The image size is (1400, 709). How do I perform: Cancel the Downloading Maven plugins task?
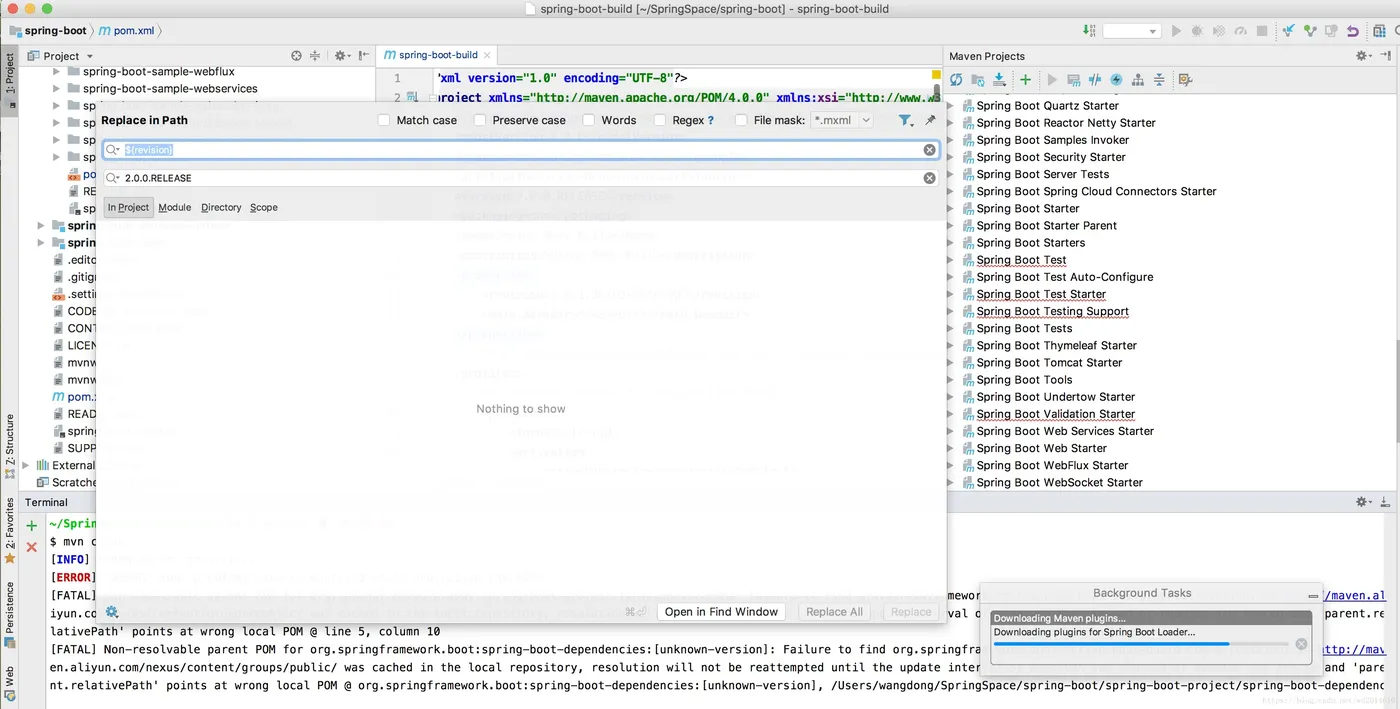pyautogui.click(x=1301, y=644)
